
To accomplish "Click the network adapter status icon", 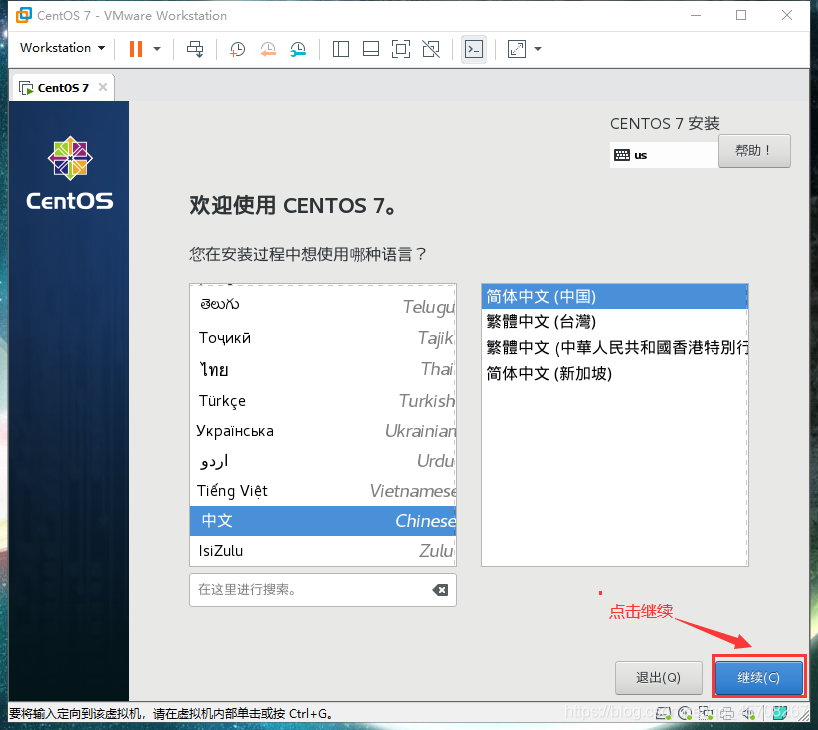I will point(706,713).
